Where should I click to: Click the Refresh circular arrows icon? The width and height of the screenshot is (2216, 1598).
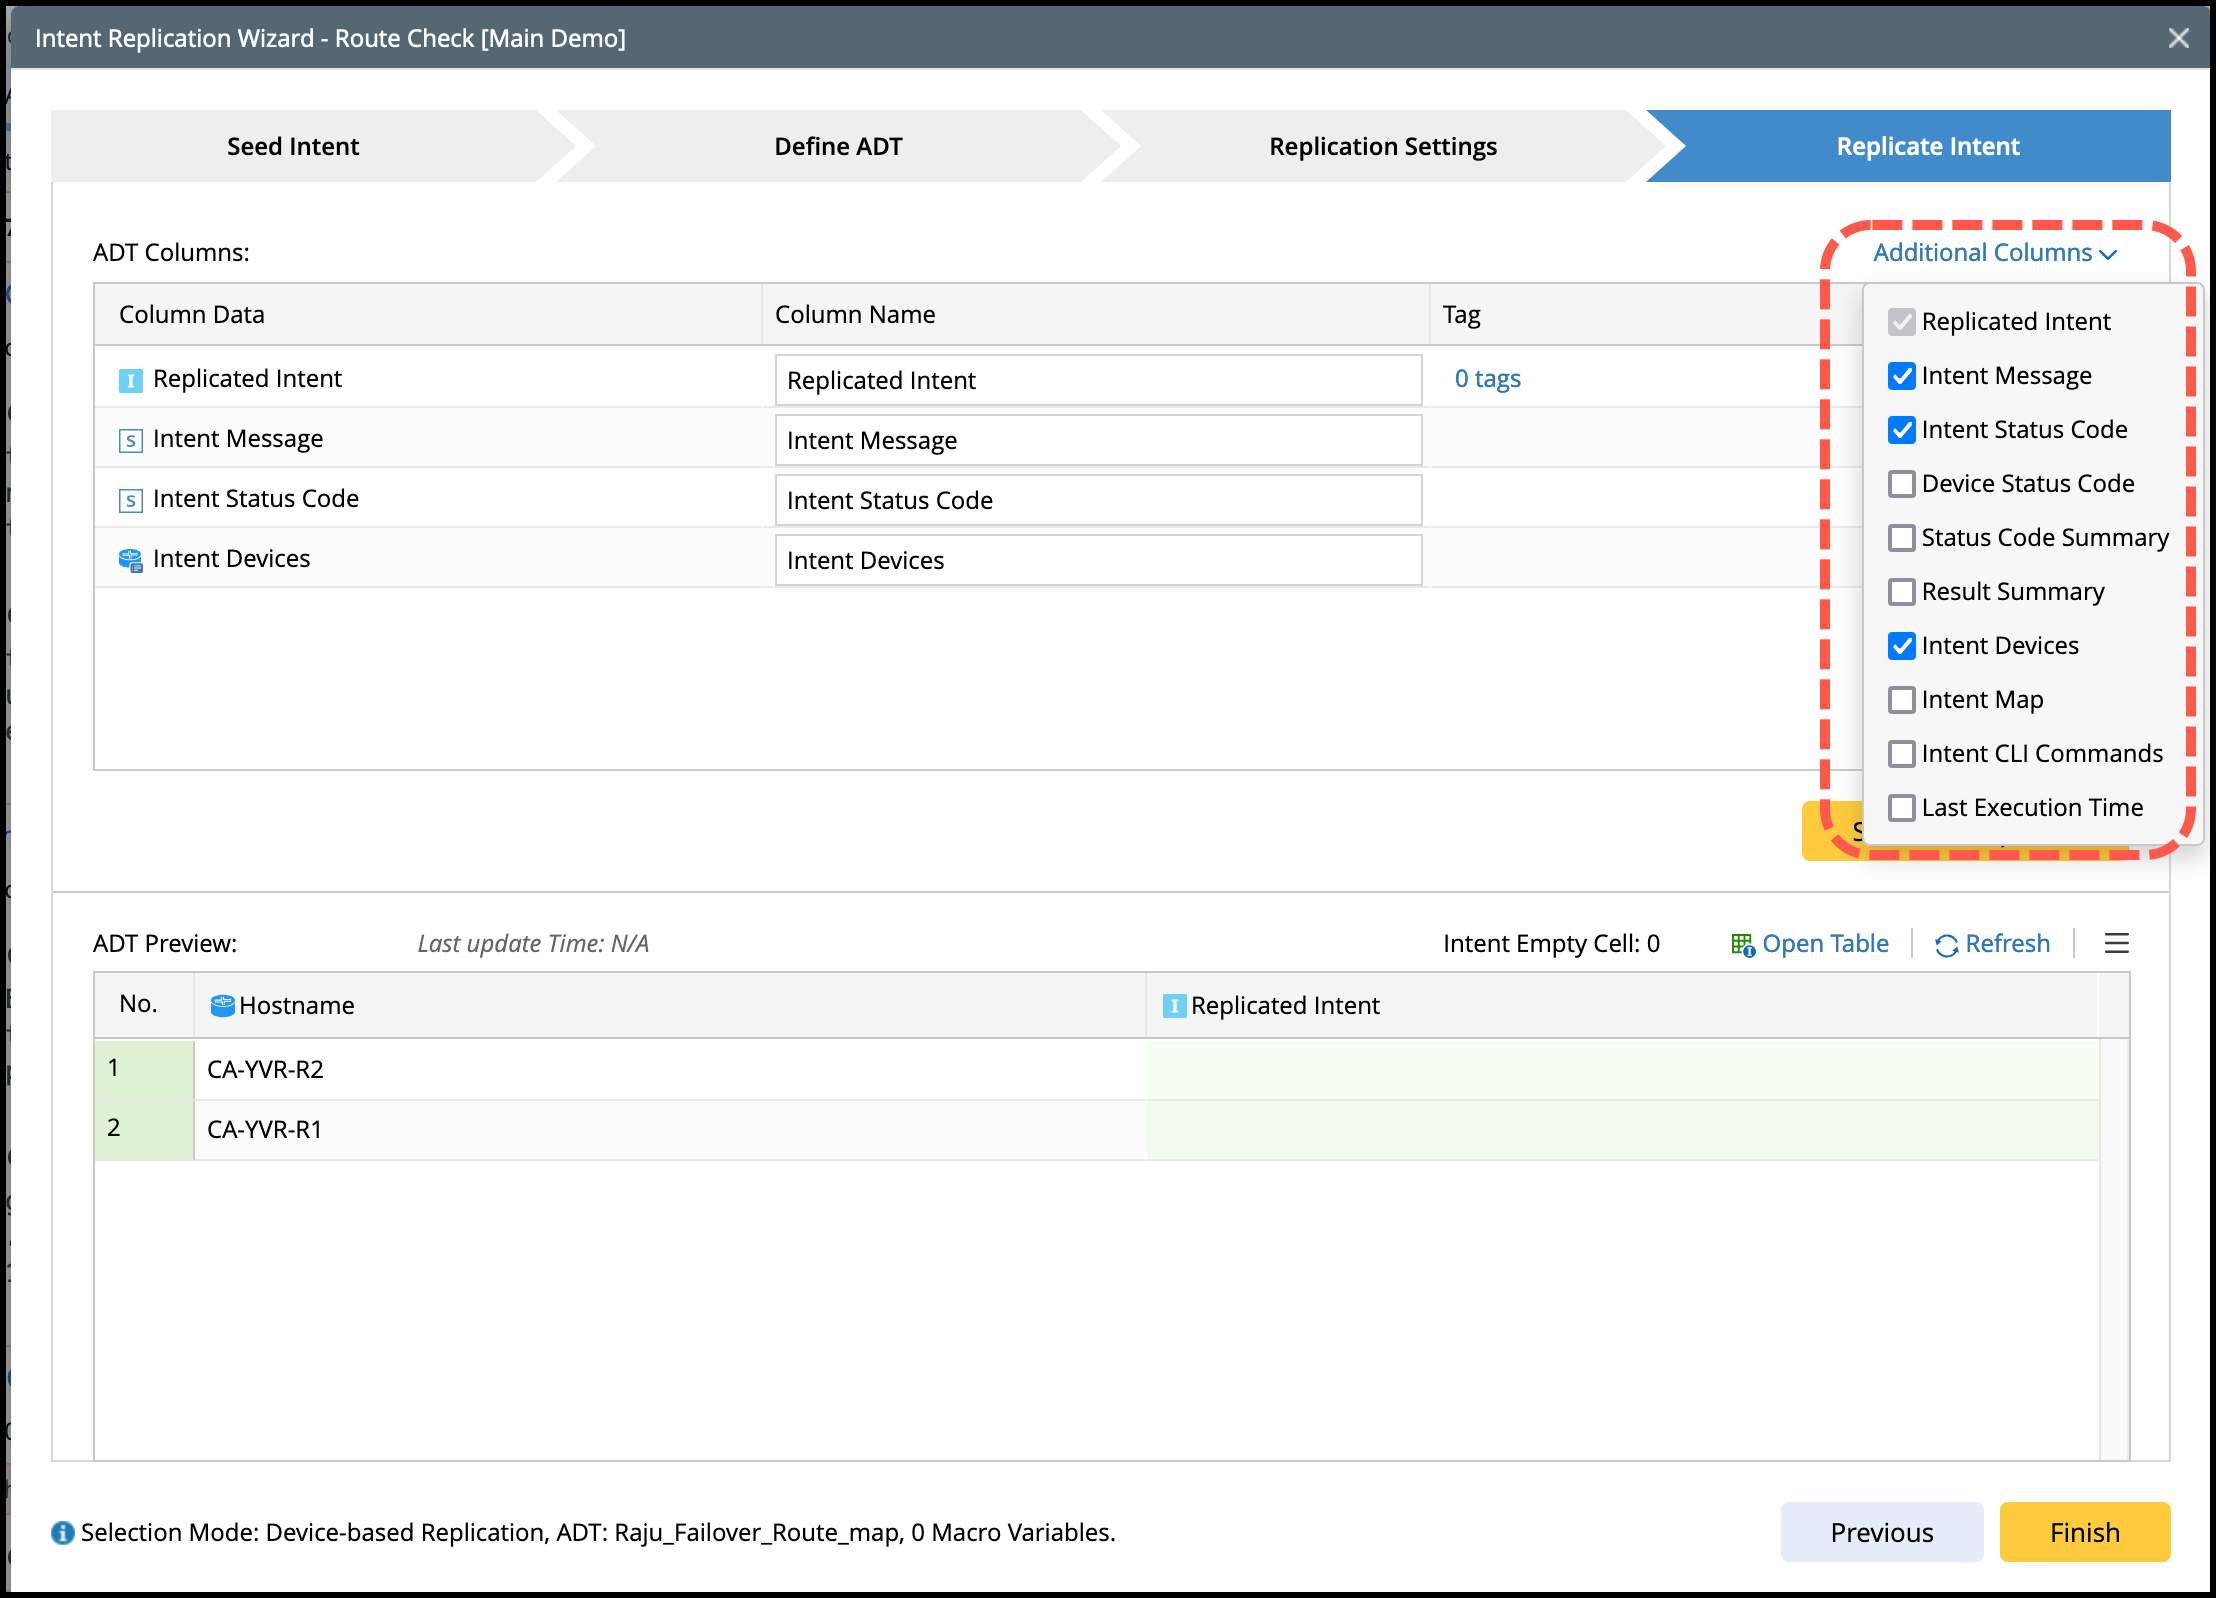[x=1946, y=945]
